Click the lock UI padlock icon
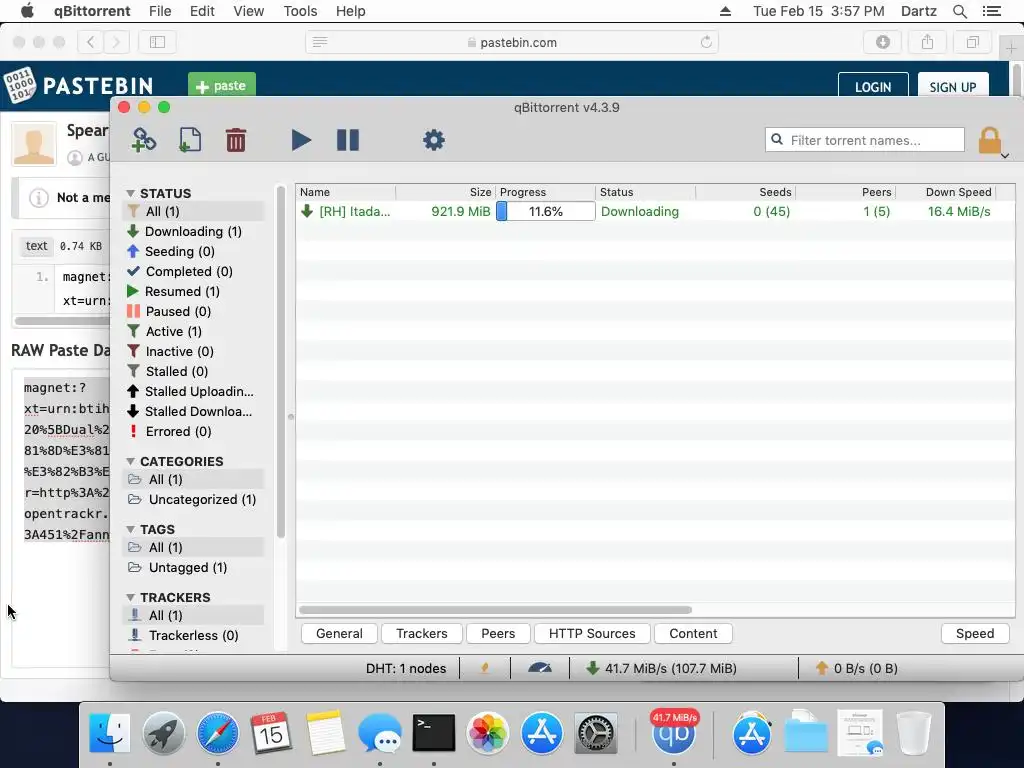 coord(989,140)
